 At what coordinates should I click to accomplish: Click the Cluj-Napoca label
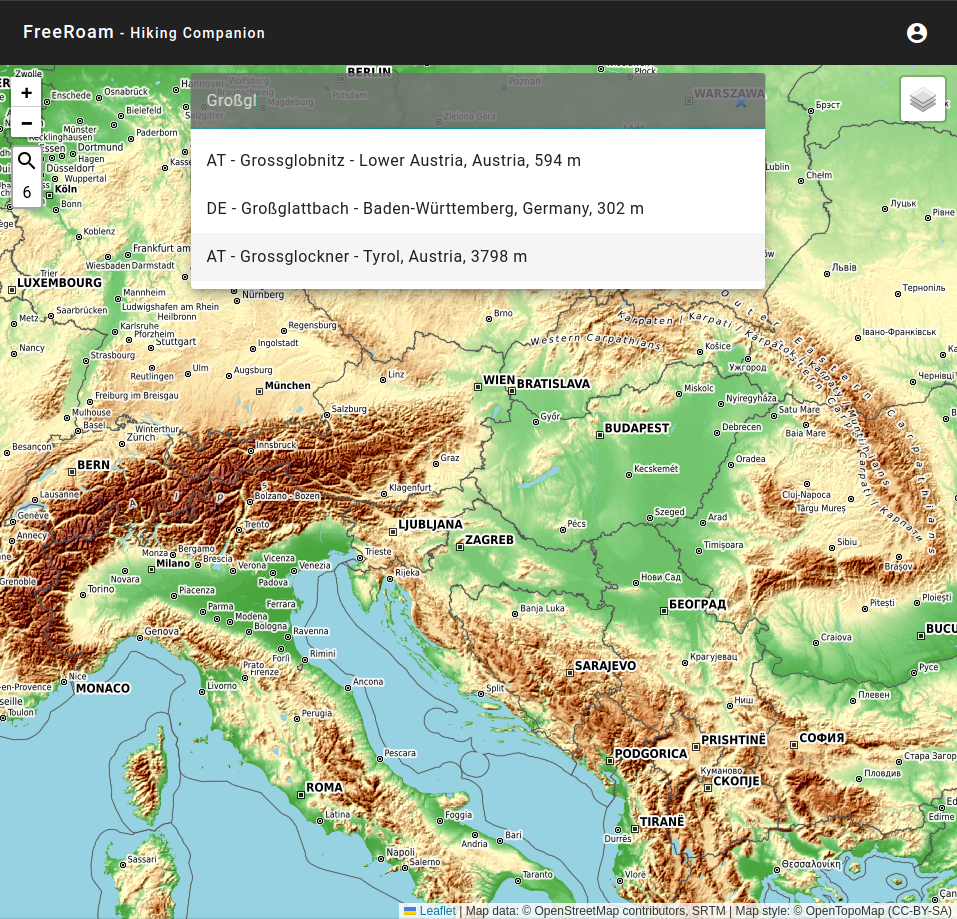click(x=806, y=495)
